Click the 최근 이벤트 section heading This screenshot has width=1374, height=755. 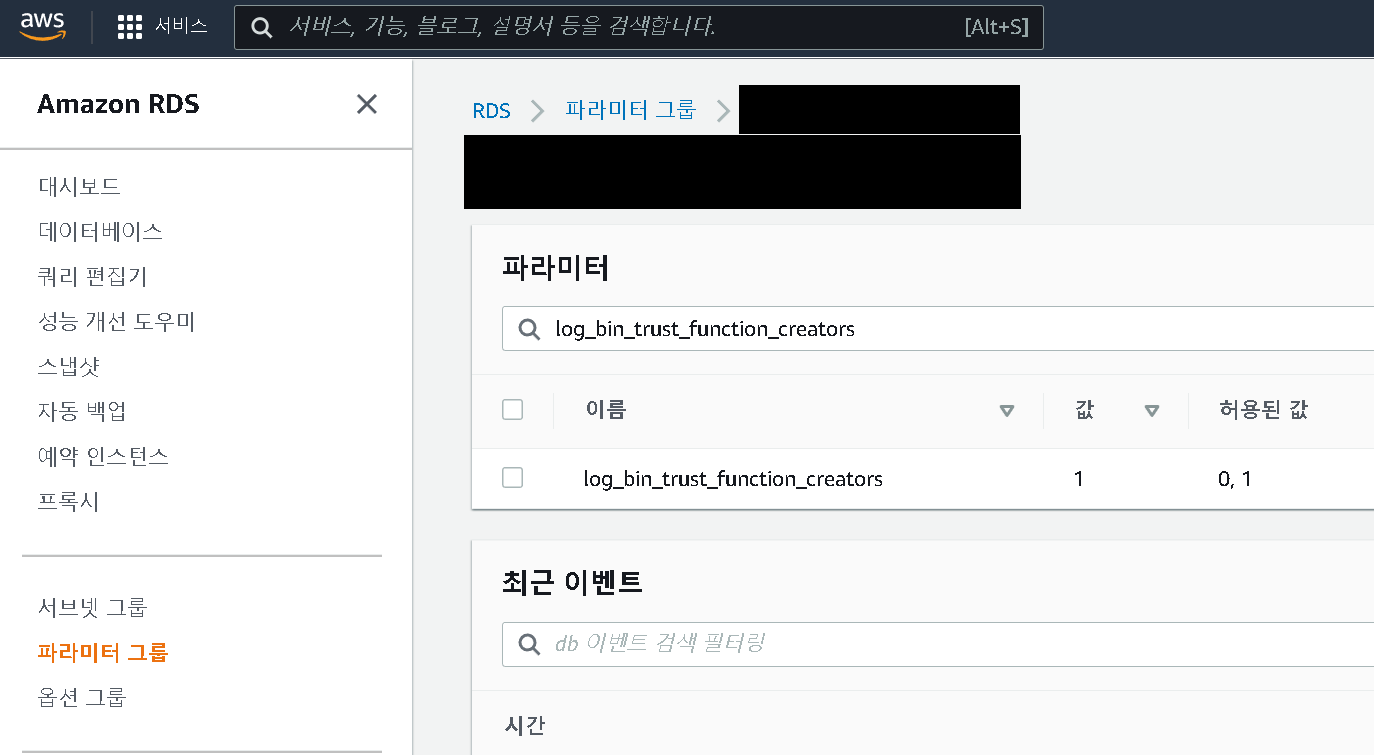(x=572, y=581)
